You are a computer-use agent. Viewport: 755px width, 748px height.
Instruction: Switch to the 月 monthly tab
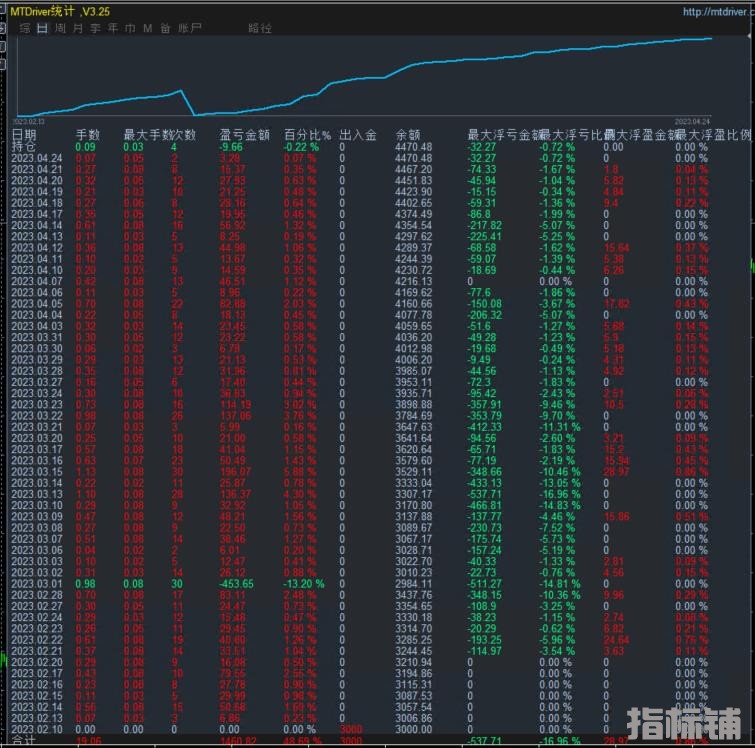pos(78,28)
